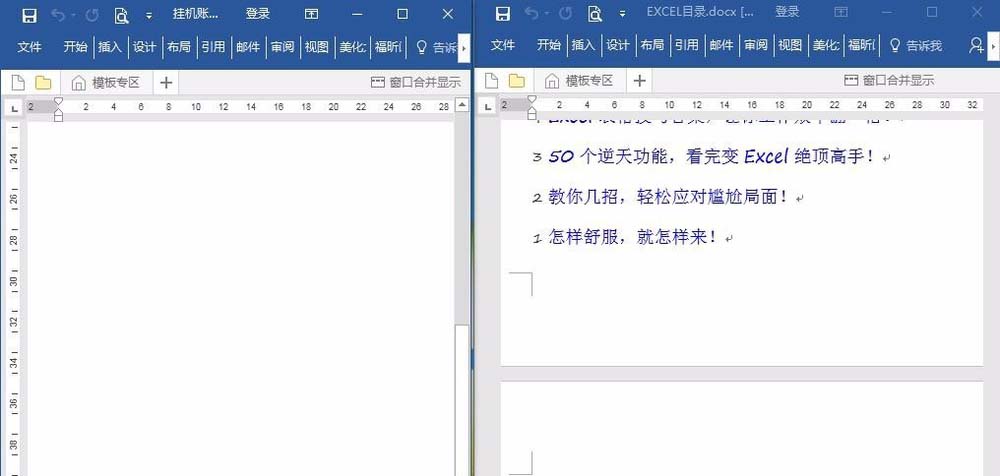Image resolution: width=1000 pixels, height=476 pixels.
Task: Open the 福昕 tab in left window
Action: (x=388, y=47)
